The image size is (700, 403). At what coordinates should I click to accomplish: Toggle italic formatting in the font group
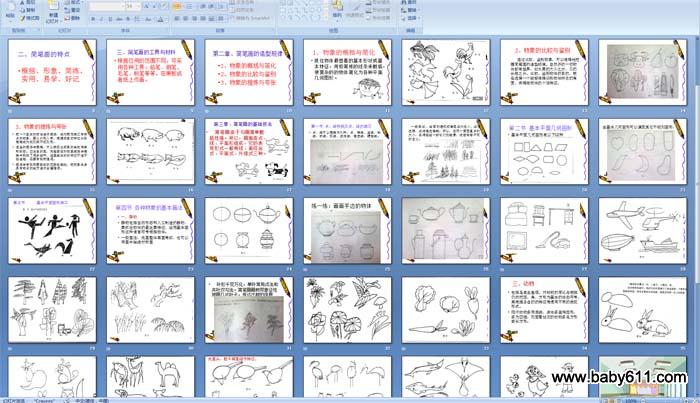coord(100,18)
